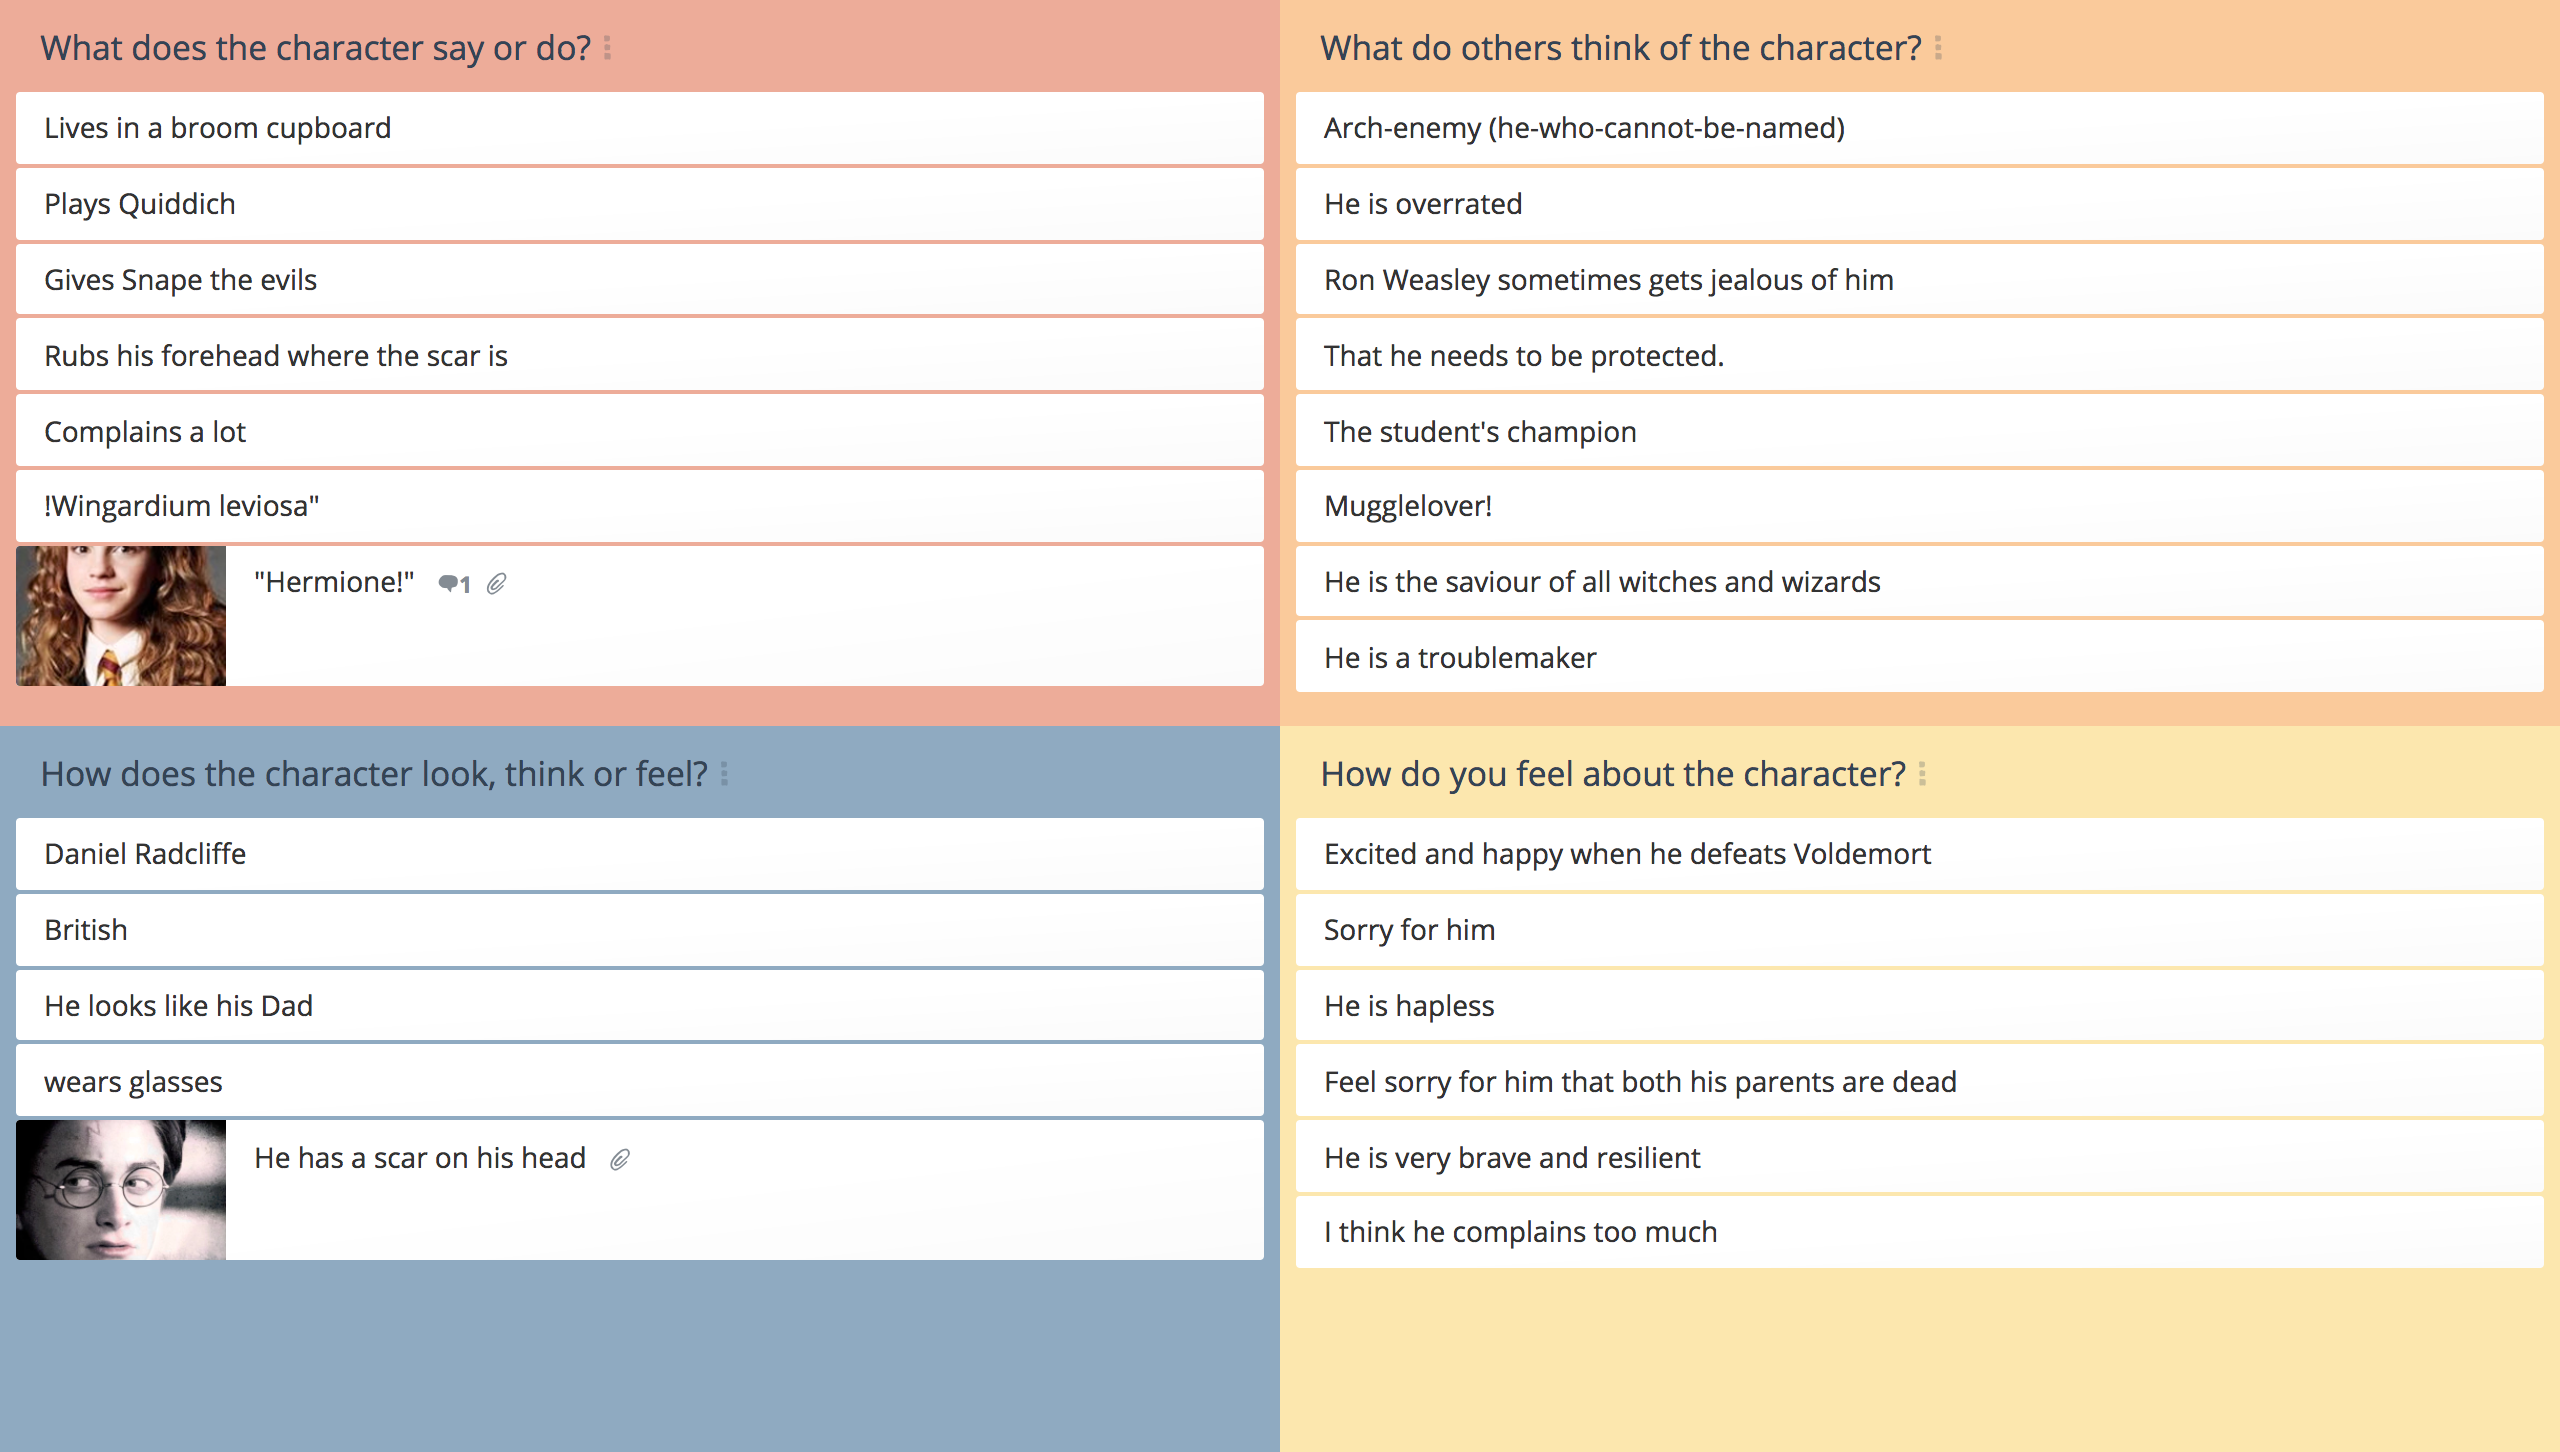Open options menu for 'others think' column
2560x1452 pixels.
[x=1938, y=48]
